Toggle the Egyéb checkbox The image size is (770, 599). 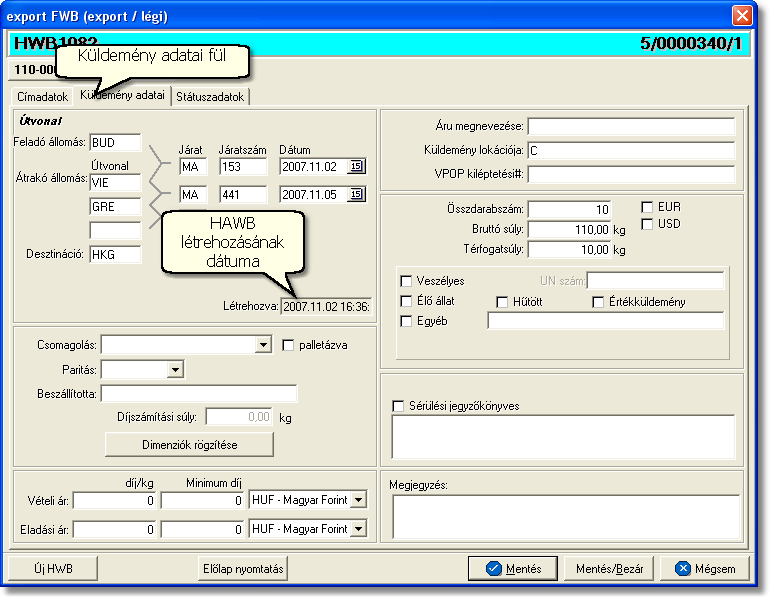tap(406, 321)
